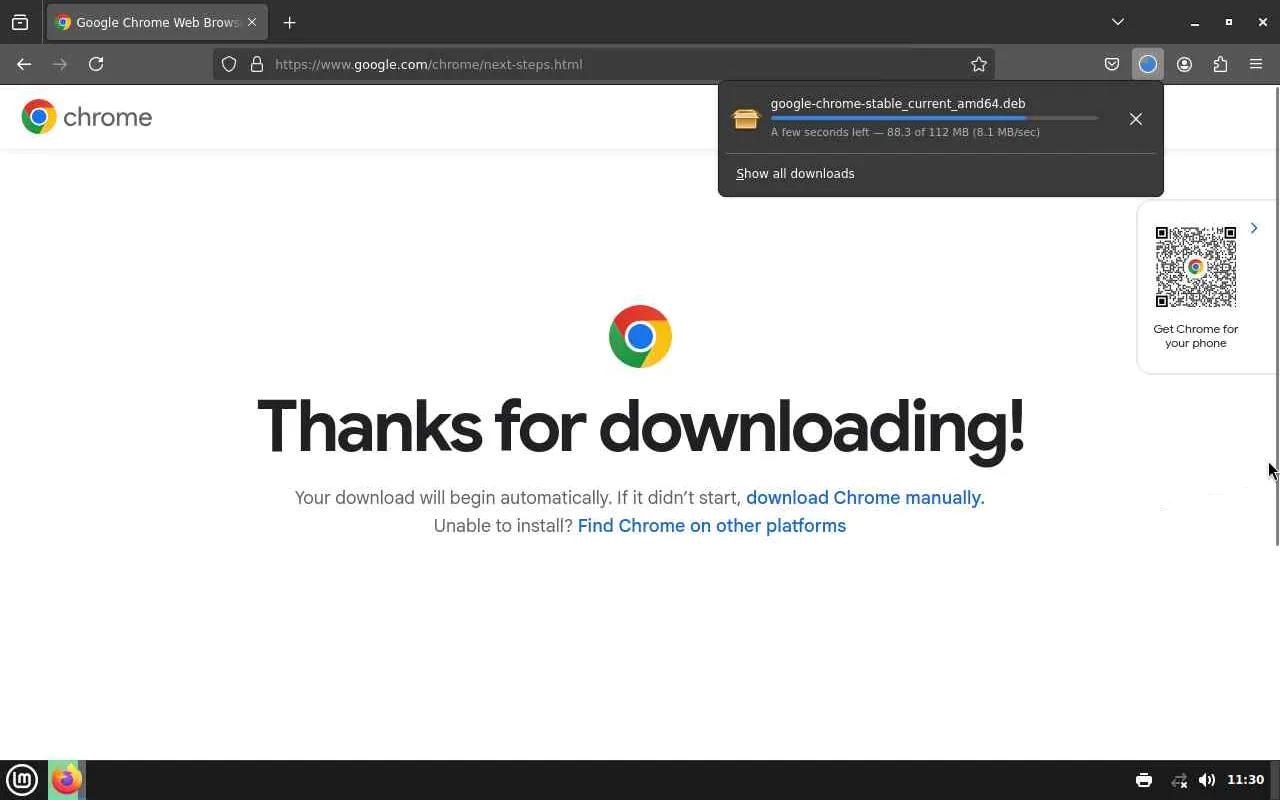Open the network connection tray icon
The height and width of the screenshot is (800, 1280).
click(1179, 780)
